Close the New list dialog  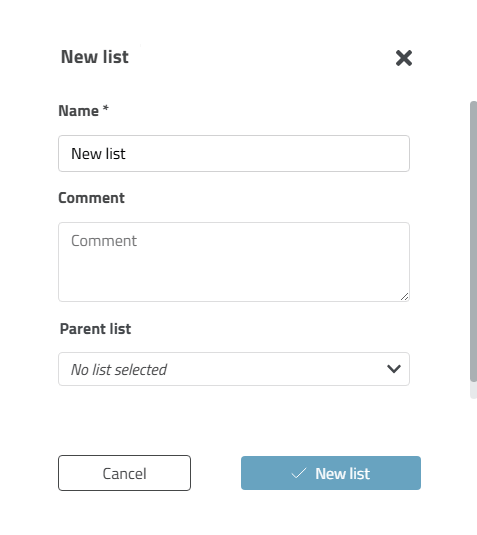click(404, 58)
